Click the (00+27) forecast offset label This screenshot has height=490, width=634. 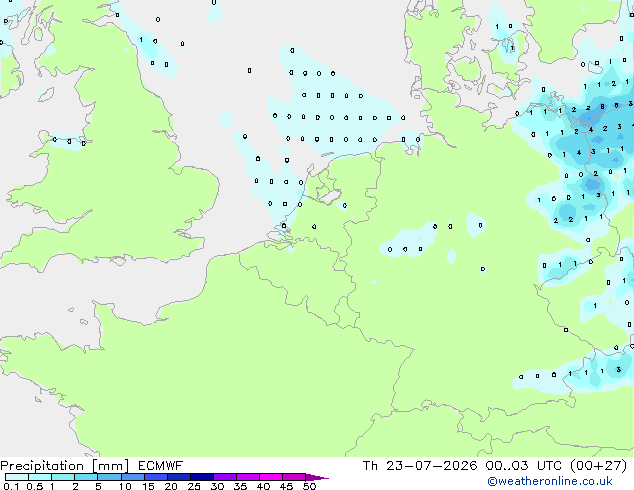click(598, 466)
